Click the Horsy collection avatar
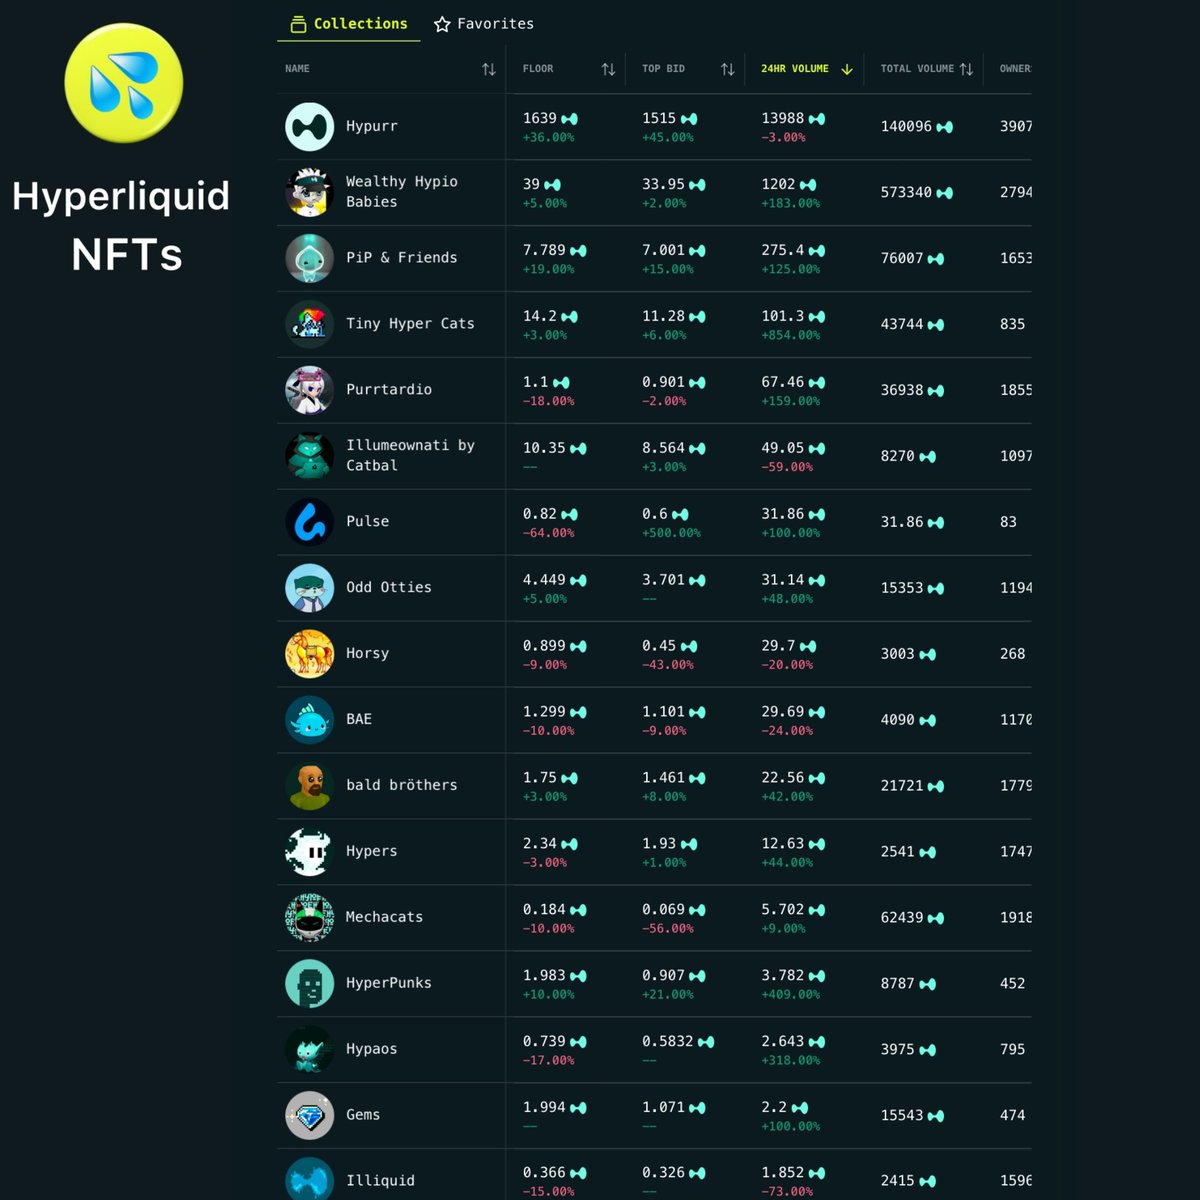The height and width of the screenshot is (1200, 1200). point(310,654)
